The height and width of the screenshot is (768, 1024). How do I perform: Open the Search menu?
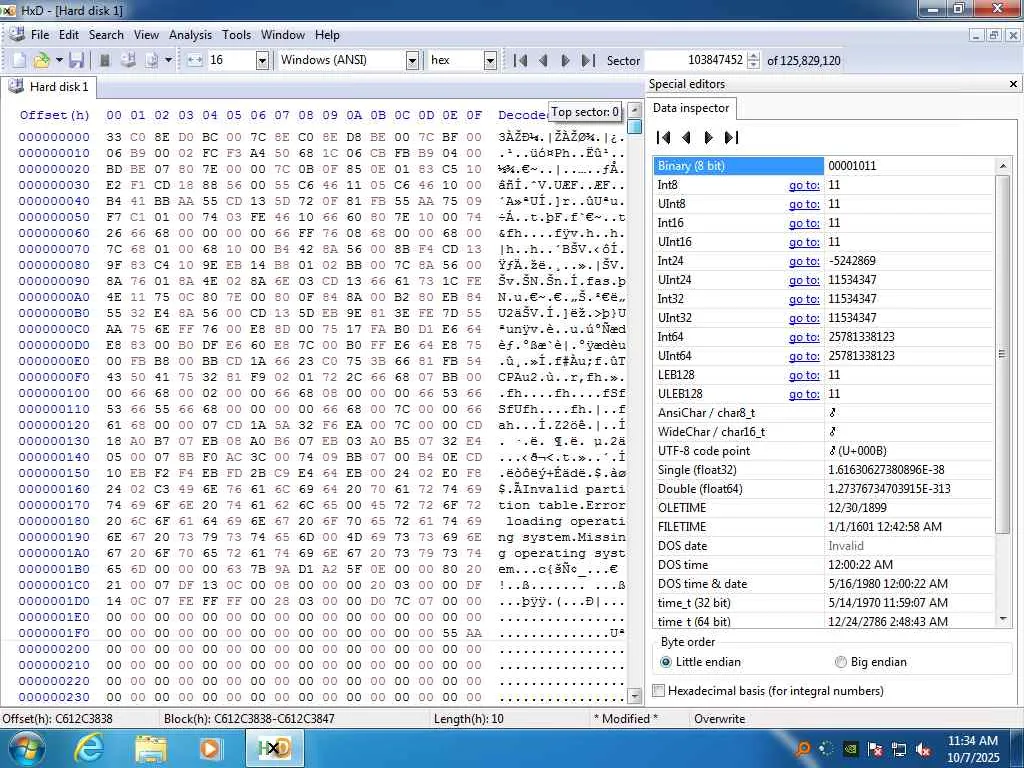click(106, 35)
